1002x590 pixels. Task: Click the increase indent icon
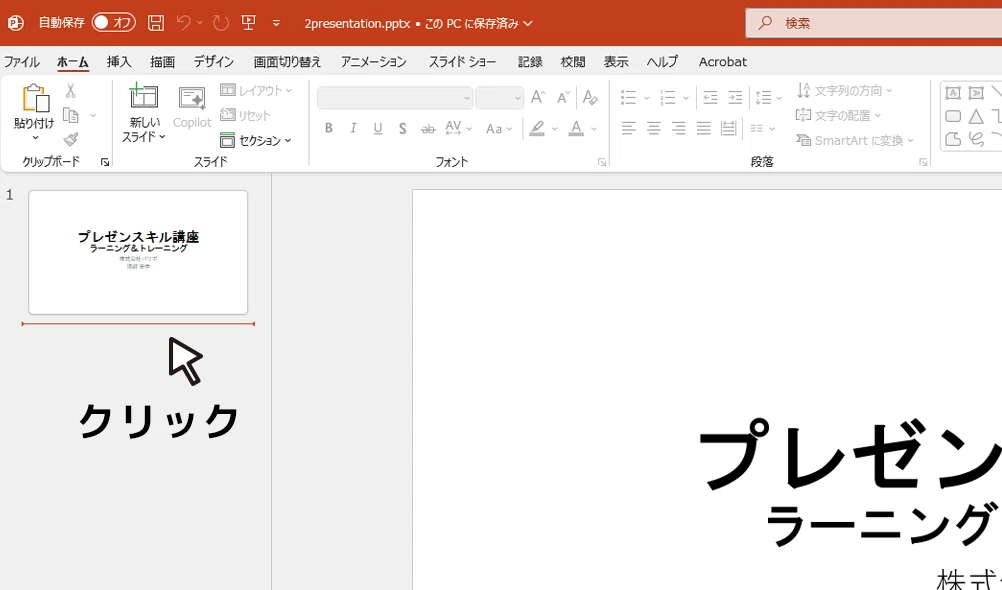pos(736,97)
